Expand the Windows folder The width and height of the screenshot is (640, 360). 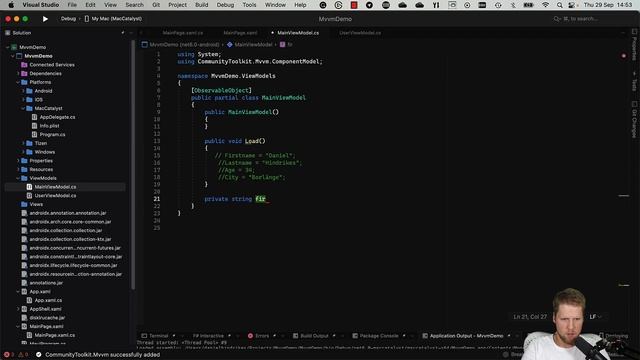[x=23, y=152]
